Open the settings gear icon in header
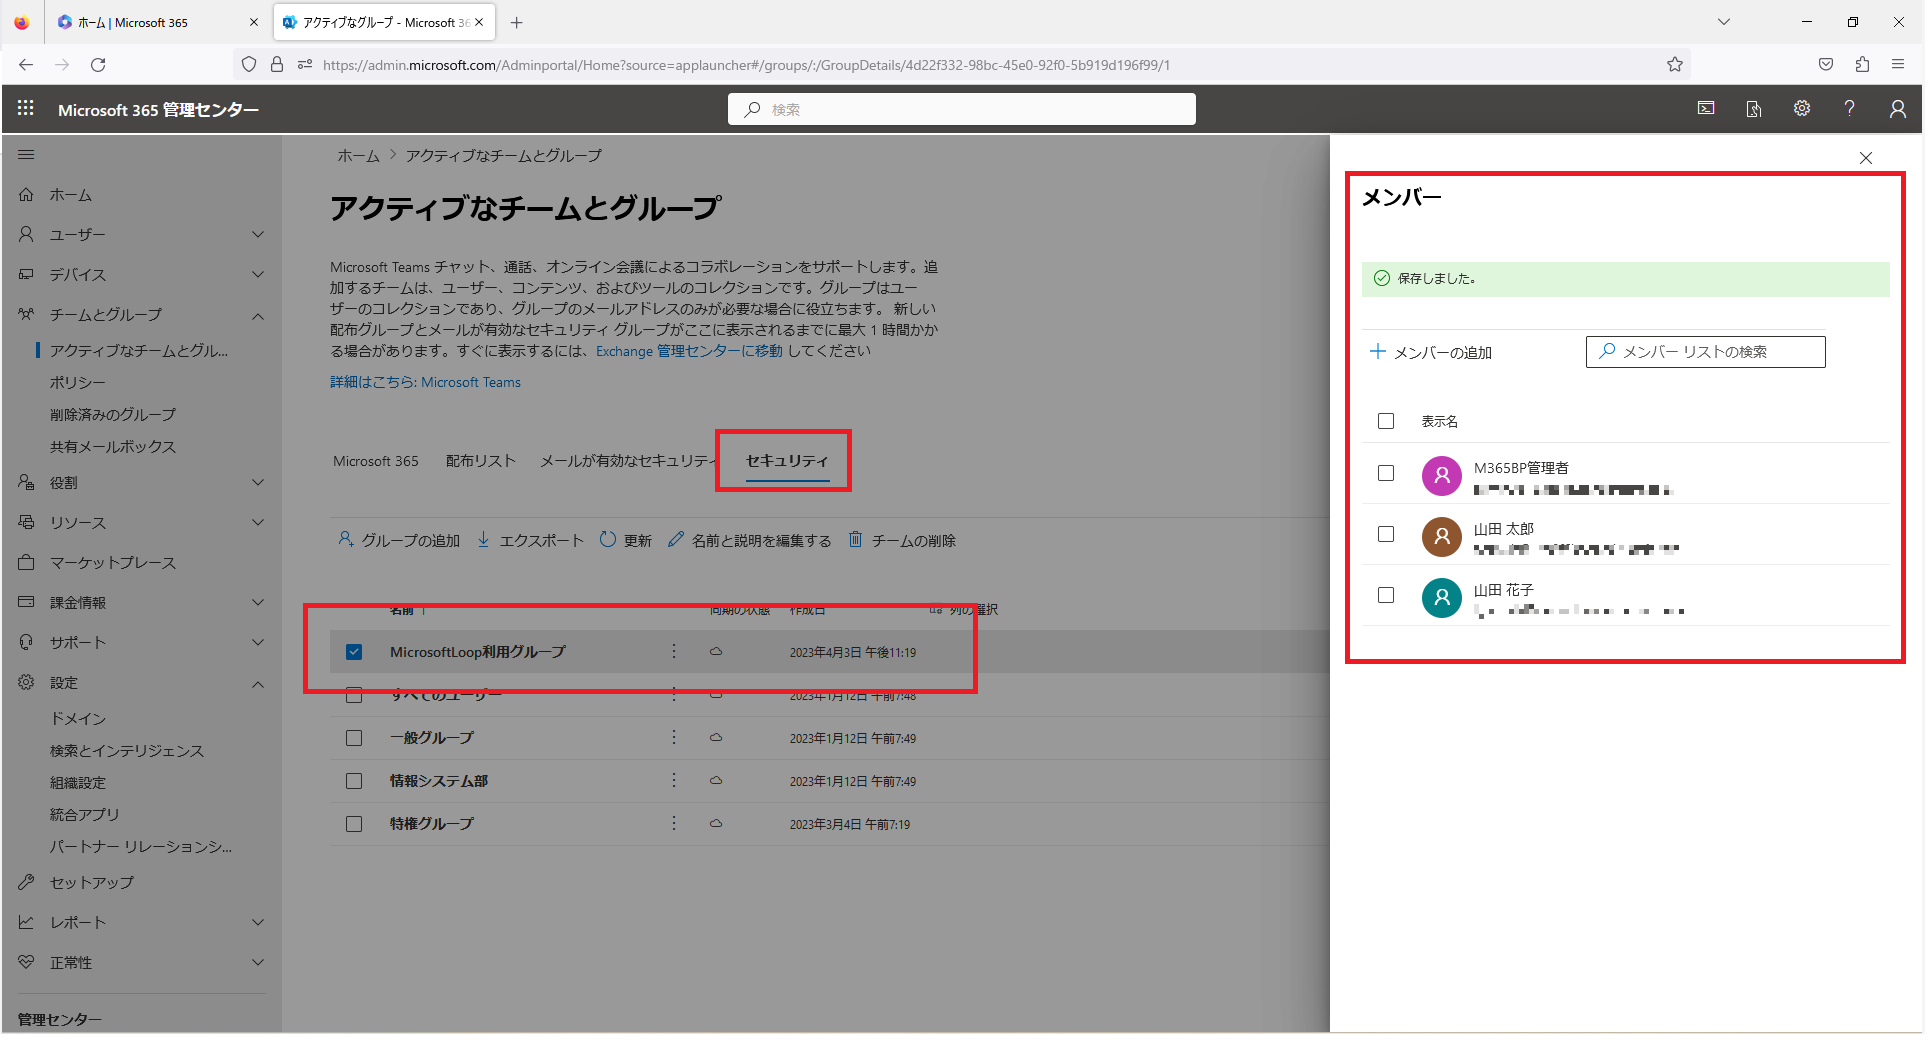 [x=1802, y=109]
